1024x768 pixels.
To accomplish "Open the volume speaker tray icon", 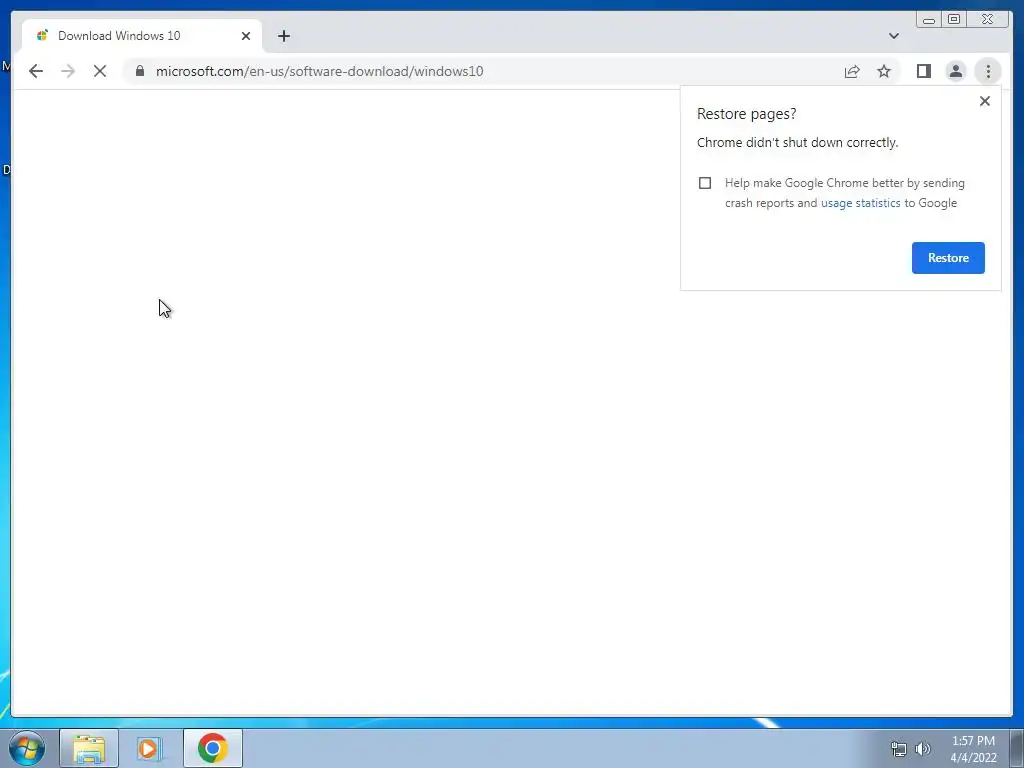I will (923, 749).
